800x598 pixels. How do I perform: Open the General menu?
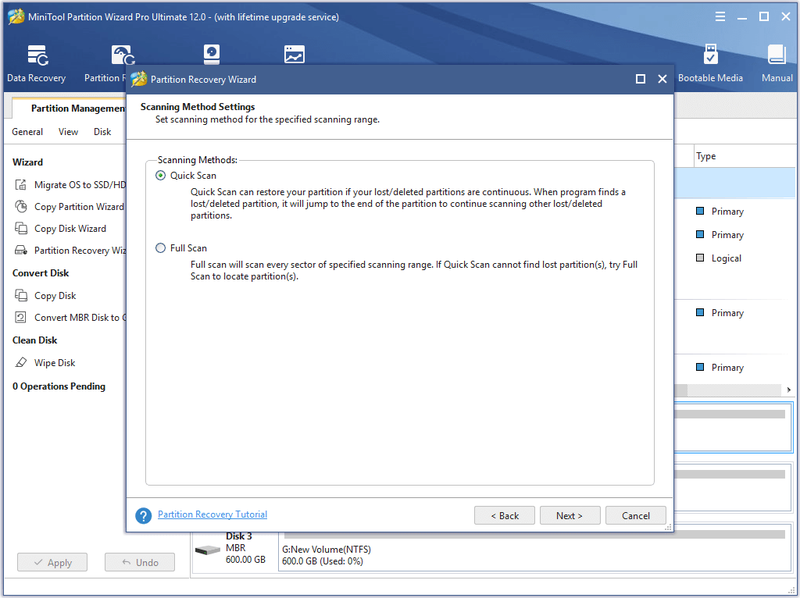pyautogui.click(x=28, y=132)
